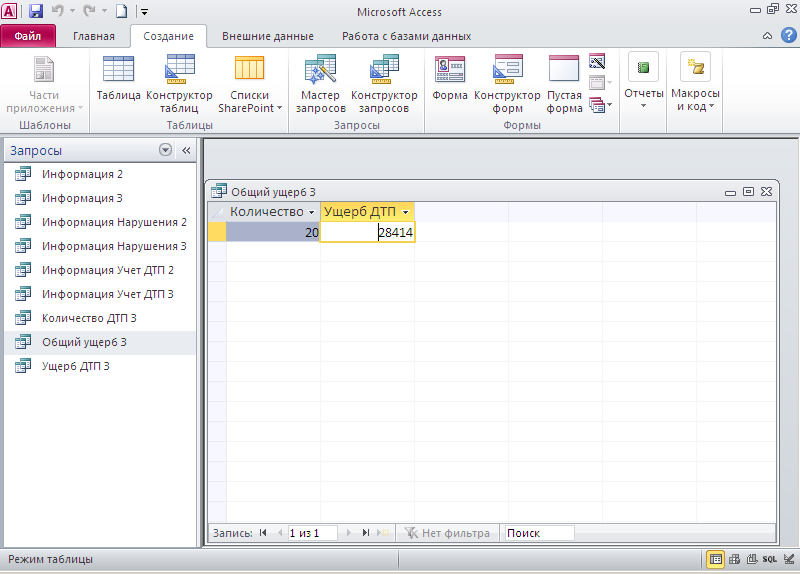
Task: Start the Мастер запросов wizard
Action: [320, 84]
